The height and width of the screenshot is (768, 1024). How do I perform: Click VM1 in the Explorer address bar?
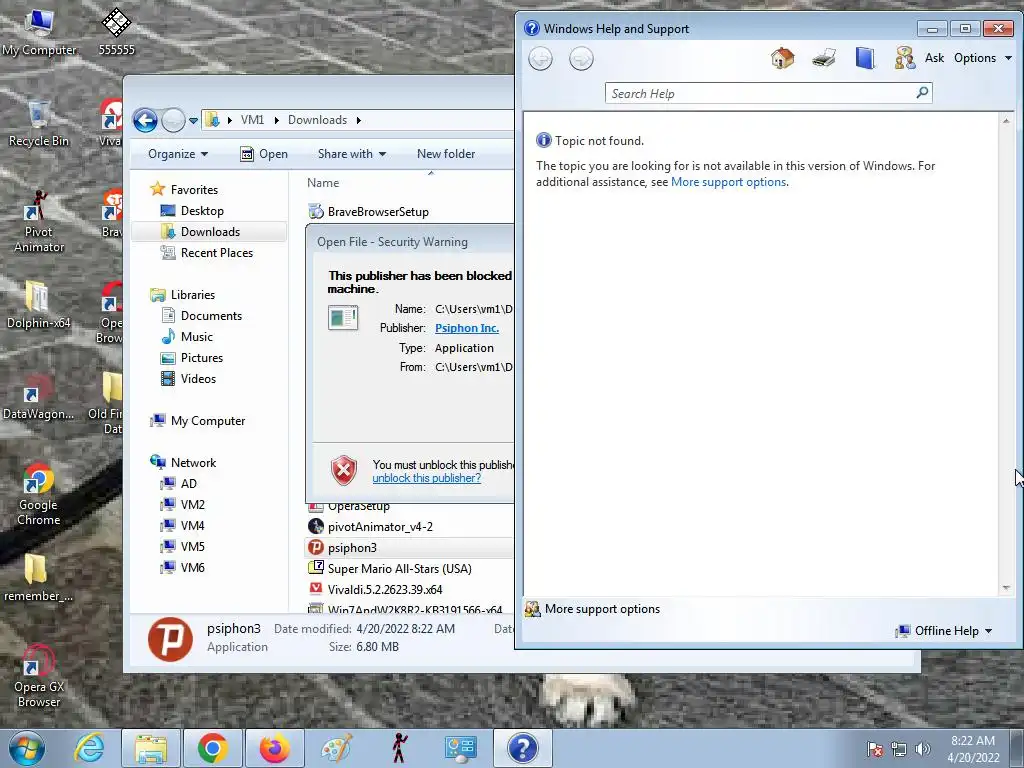[252, 120]
